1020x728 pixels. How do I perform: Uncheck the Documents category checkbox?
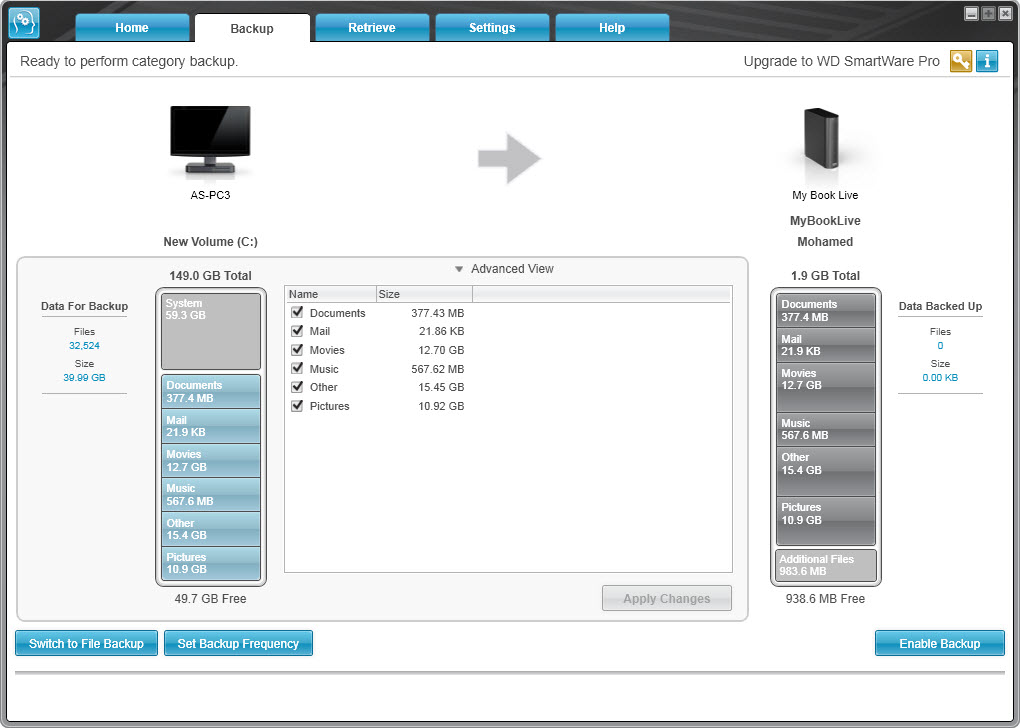coord(297,312)
